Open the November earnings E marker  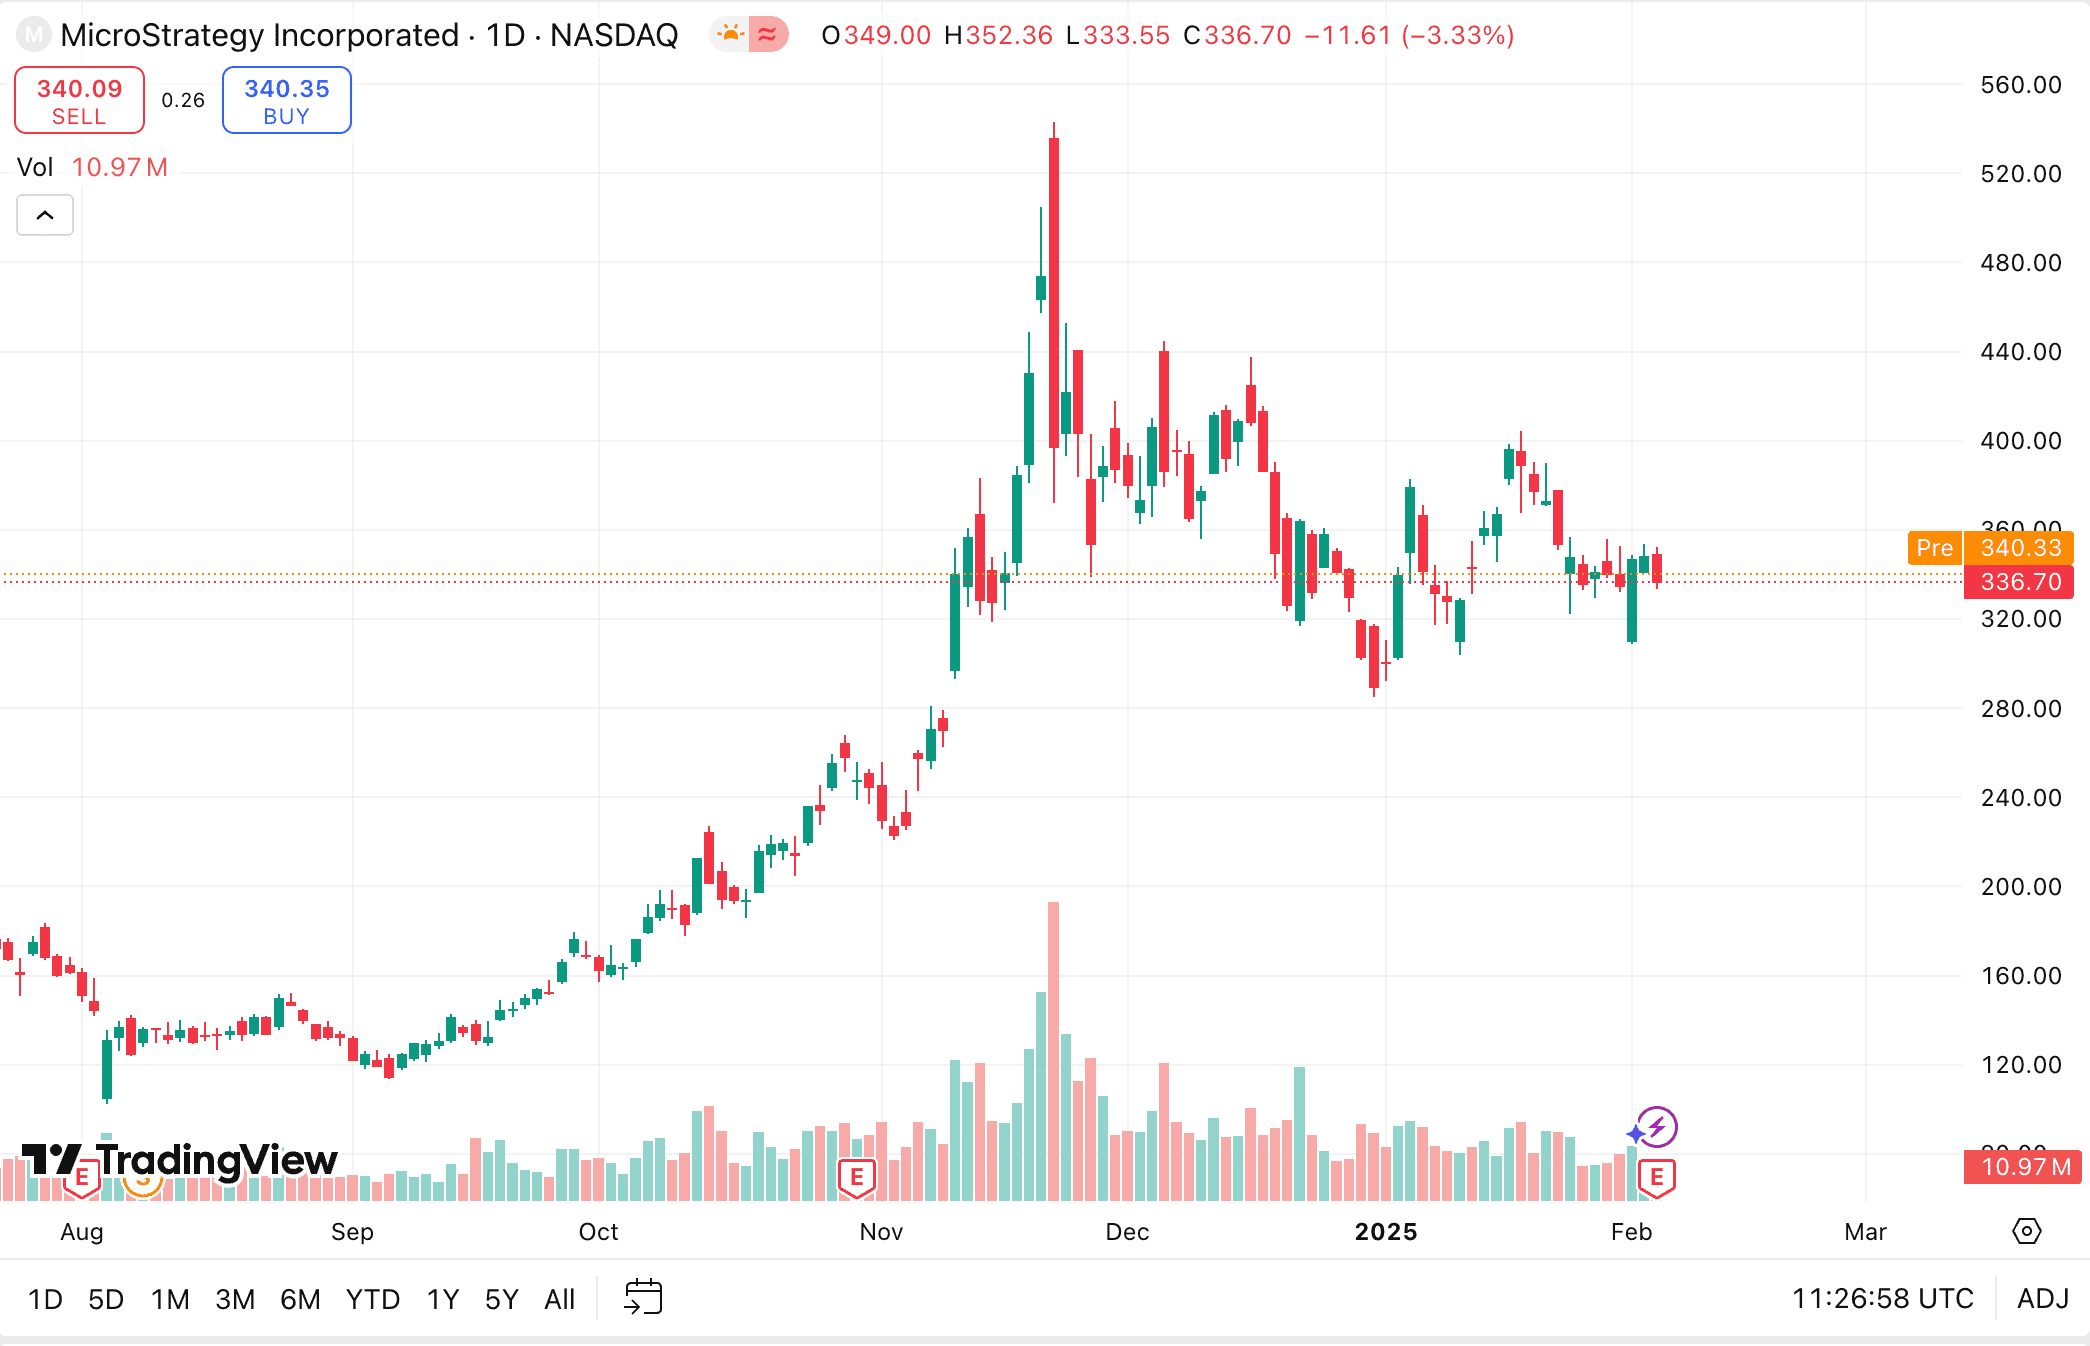click(856, 1178)
